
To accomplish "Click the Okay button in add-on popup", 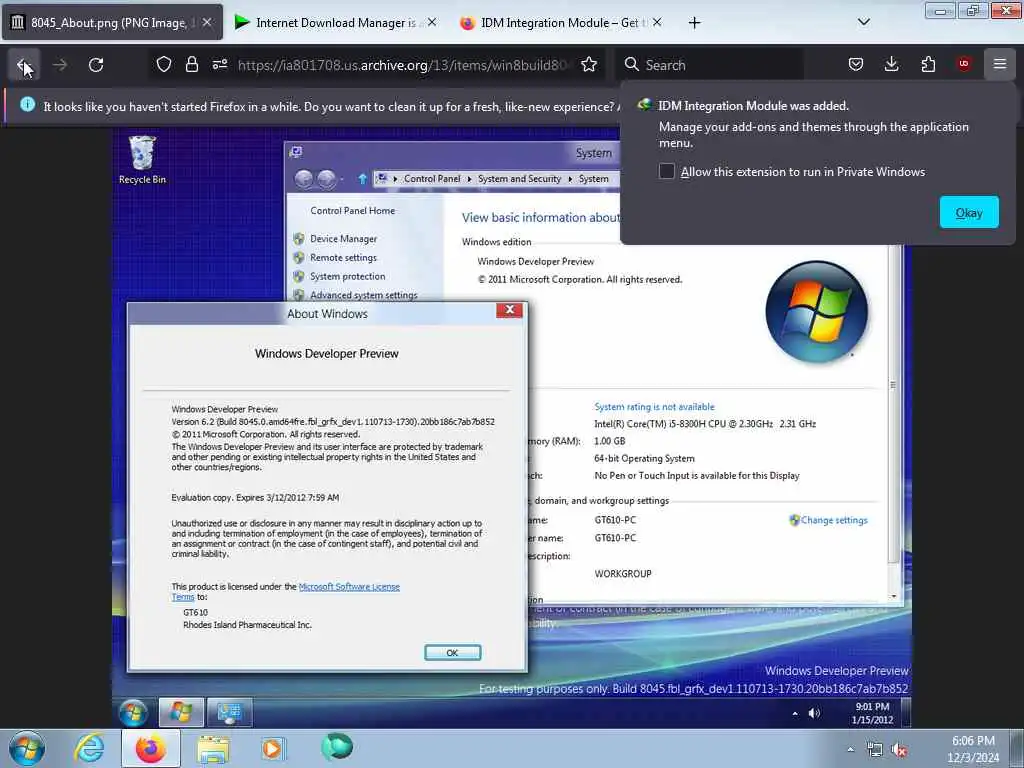I will 969,212.
